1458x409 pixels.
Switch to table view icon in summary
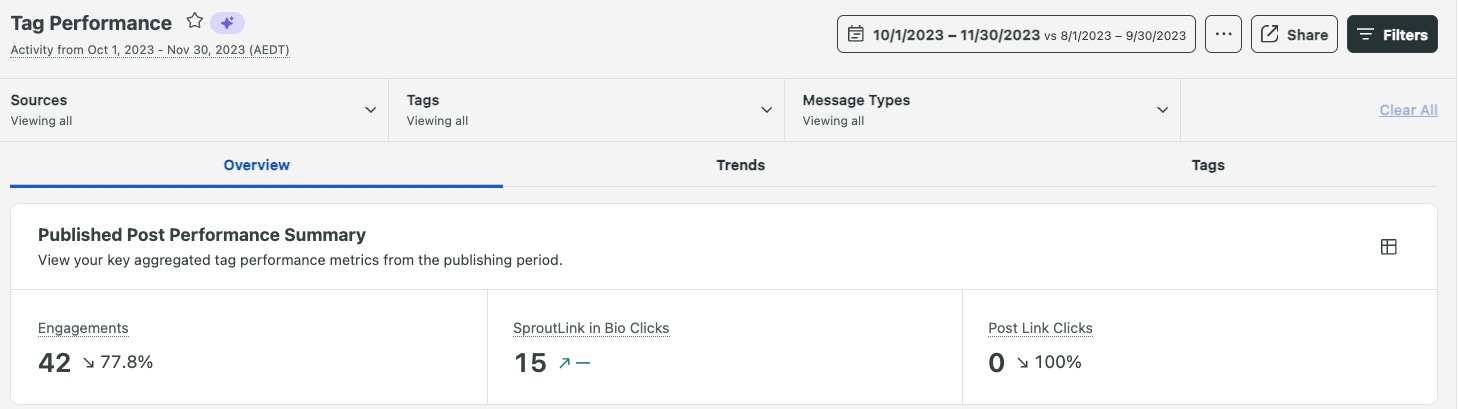pos(1388,247)
